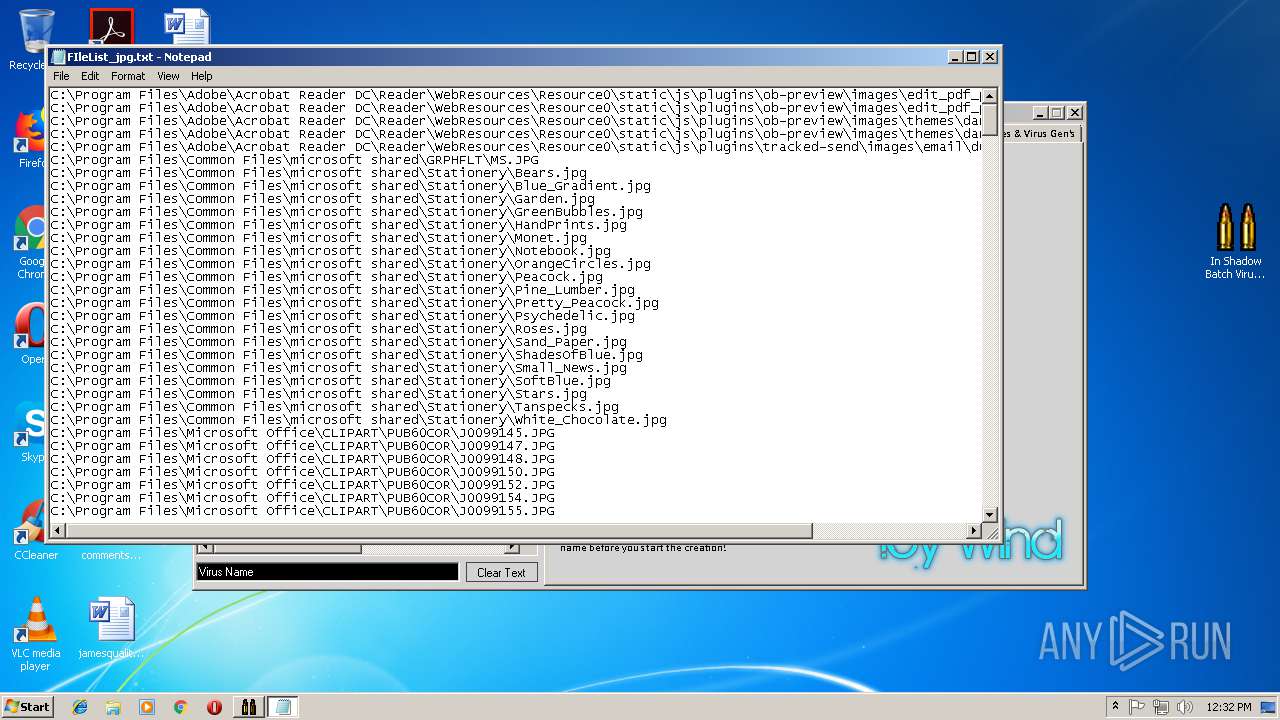Click background window's horizontal scrollbar right arrow
Viewport: 1280px width, 720px height.
(x=512, y=548)
